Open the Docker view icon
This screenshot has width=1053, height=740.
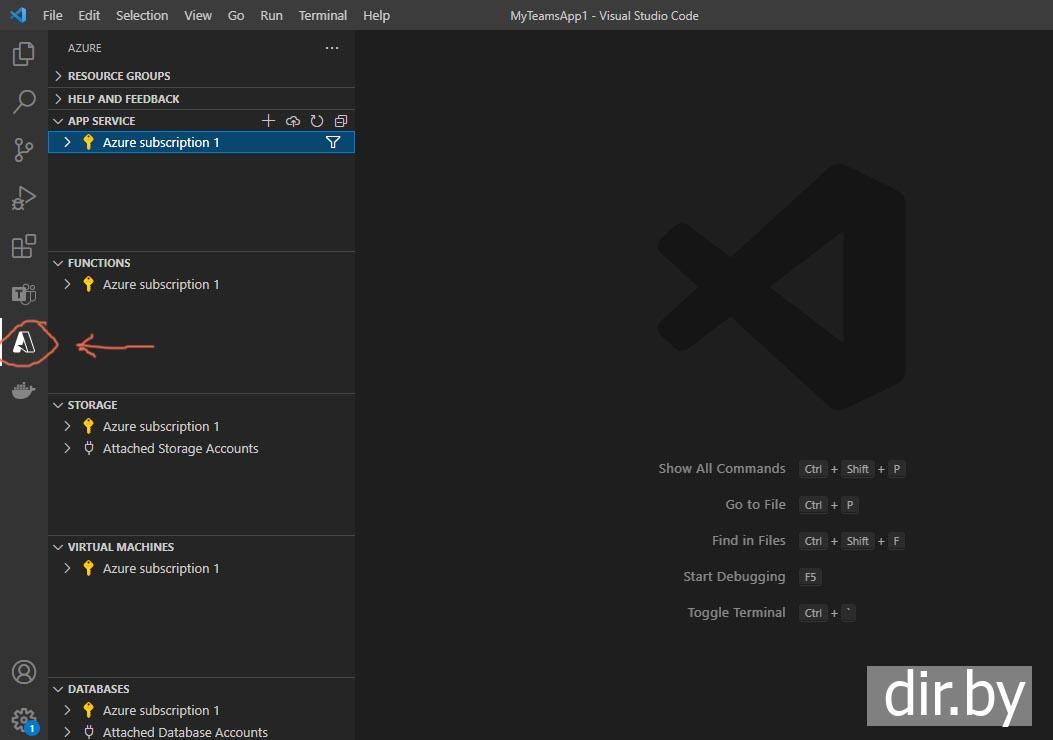[24, 390]
